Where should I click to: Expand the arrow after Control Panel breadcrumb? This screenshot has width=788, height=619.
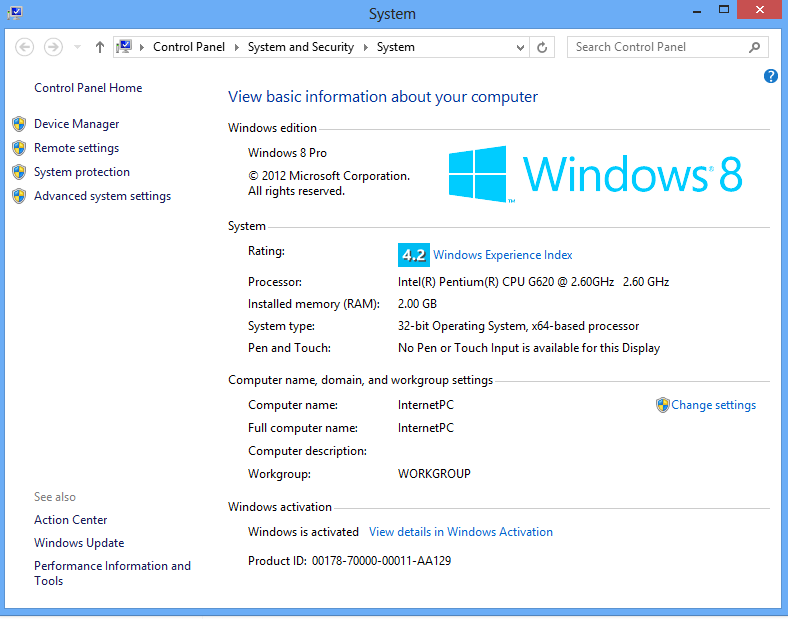pos(237,47)
